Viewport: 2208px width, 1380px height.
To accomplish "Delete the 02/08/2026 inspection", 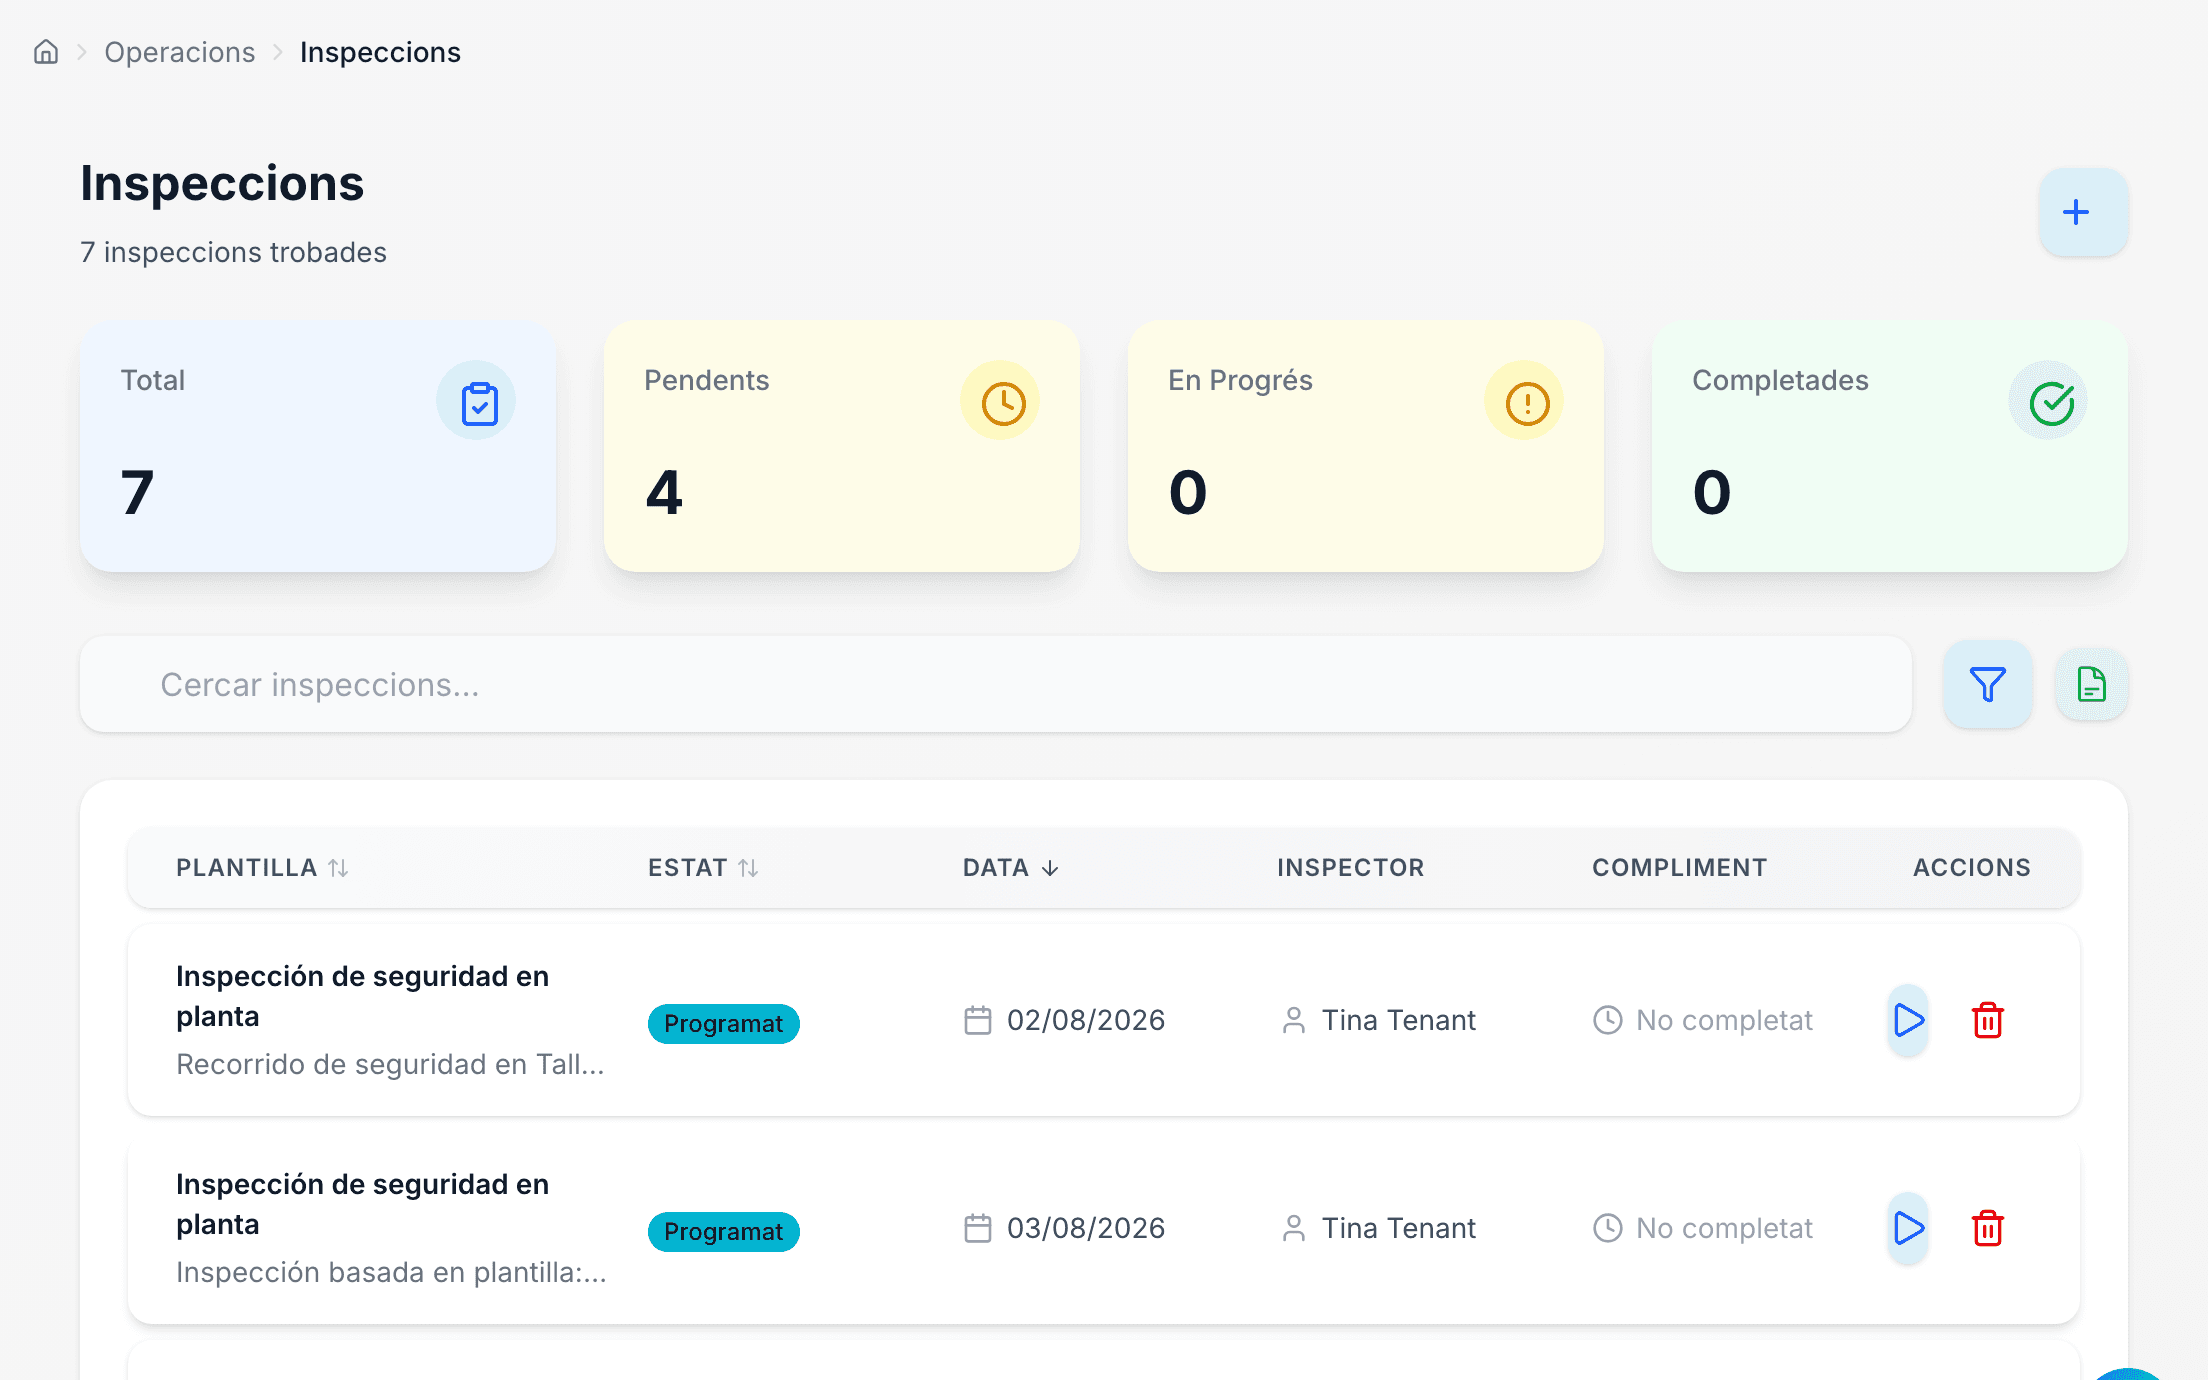I will pyautogui.click(x=1987, y=1020).
